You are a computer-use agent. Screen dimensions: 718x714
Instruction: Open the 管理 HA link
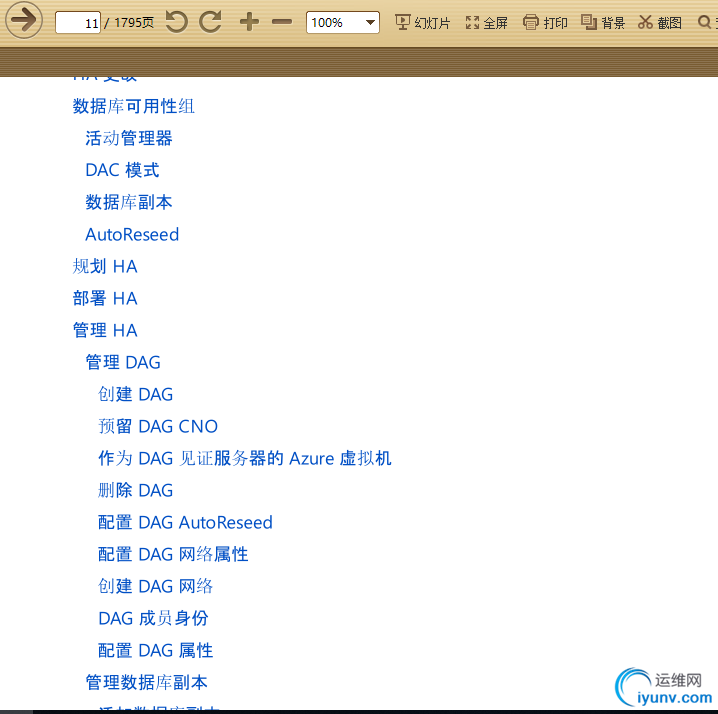[x=105, y=331]
